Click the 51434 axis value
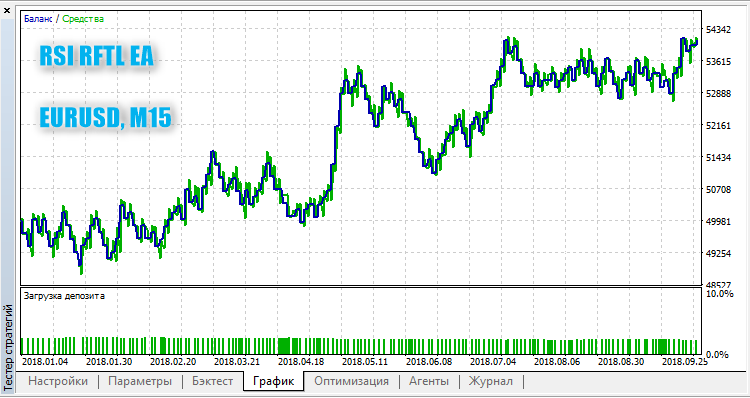 click(x=718, y=157)
